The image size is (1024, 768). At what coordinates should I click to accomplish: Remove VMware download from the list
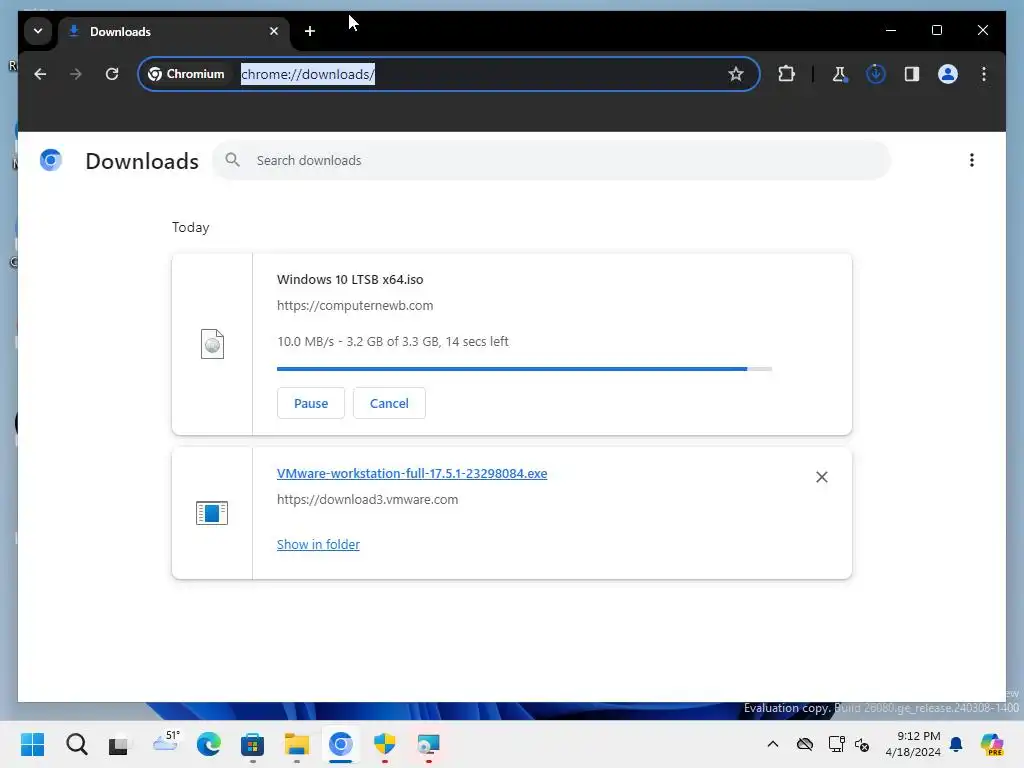[x=822, y=477]
